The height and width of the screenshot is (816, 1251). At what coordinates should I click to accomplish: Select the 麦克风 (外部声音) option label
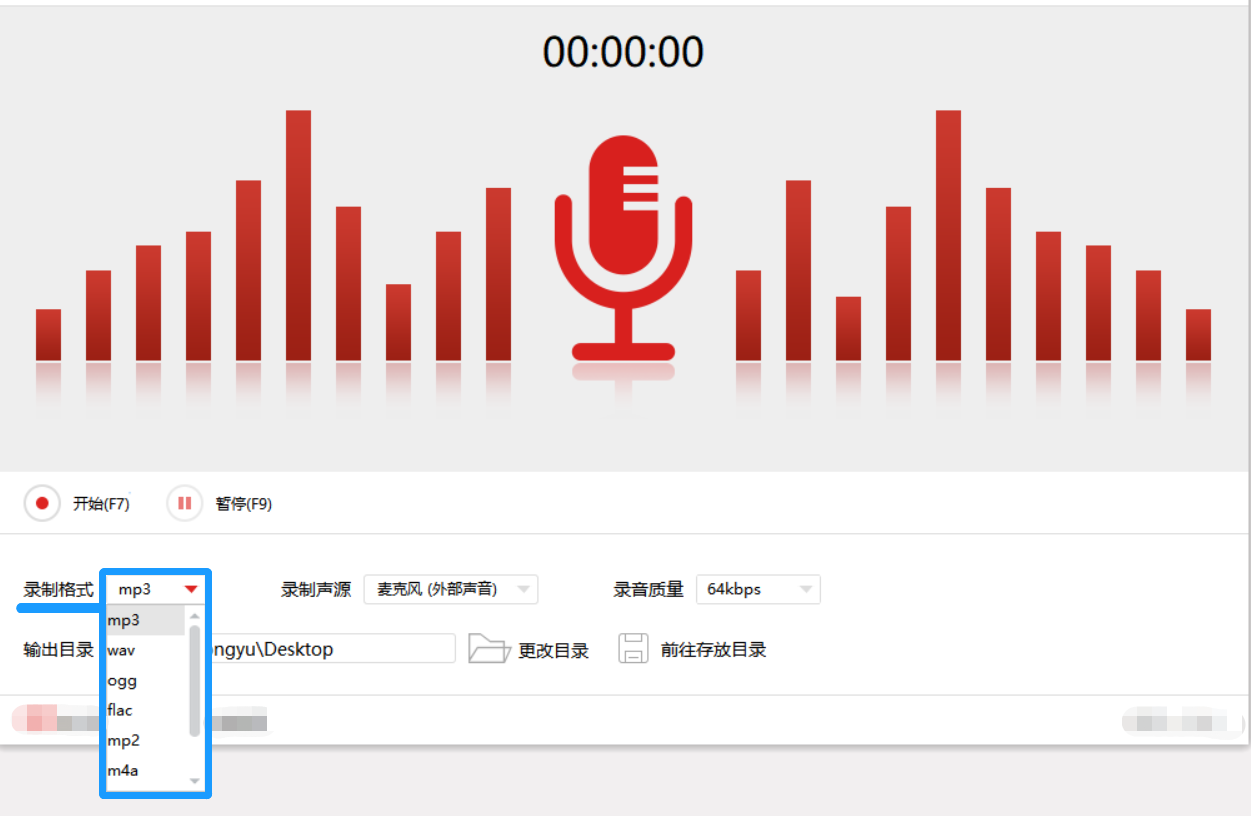[435, 589]
